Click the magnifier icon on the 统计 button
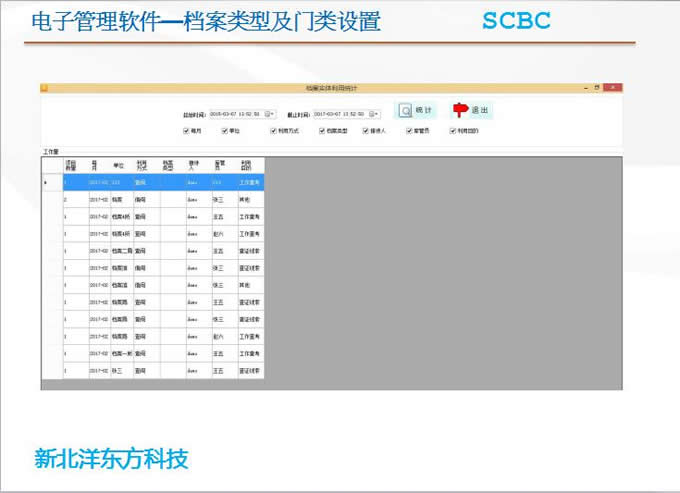Viewport: 680px width, 493px height. coord(405,111)
